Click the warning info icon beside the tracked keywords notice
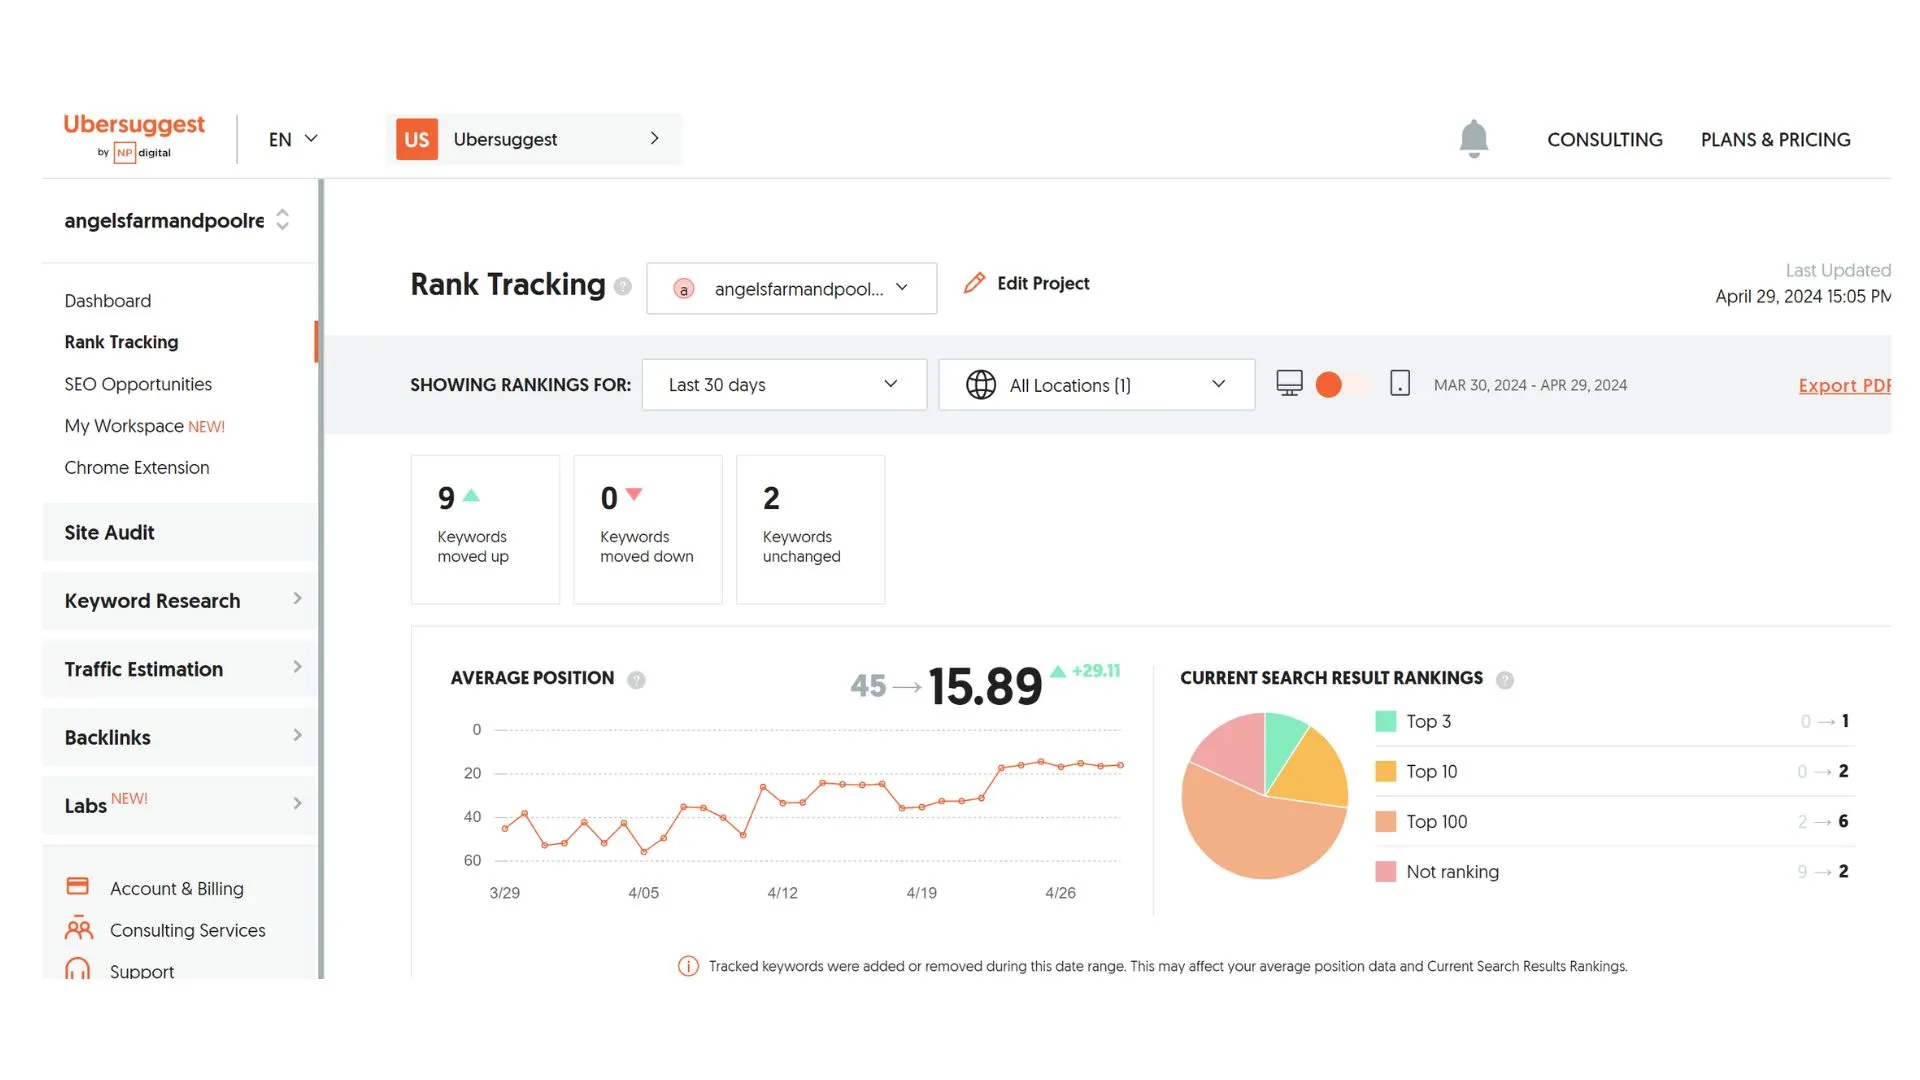This screenshot has height=1080, width=1920. click(688, 966)
